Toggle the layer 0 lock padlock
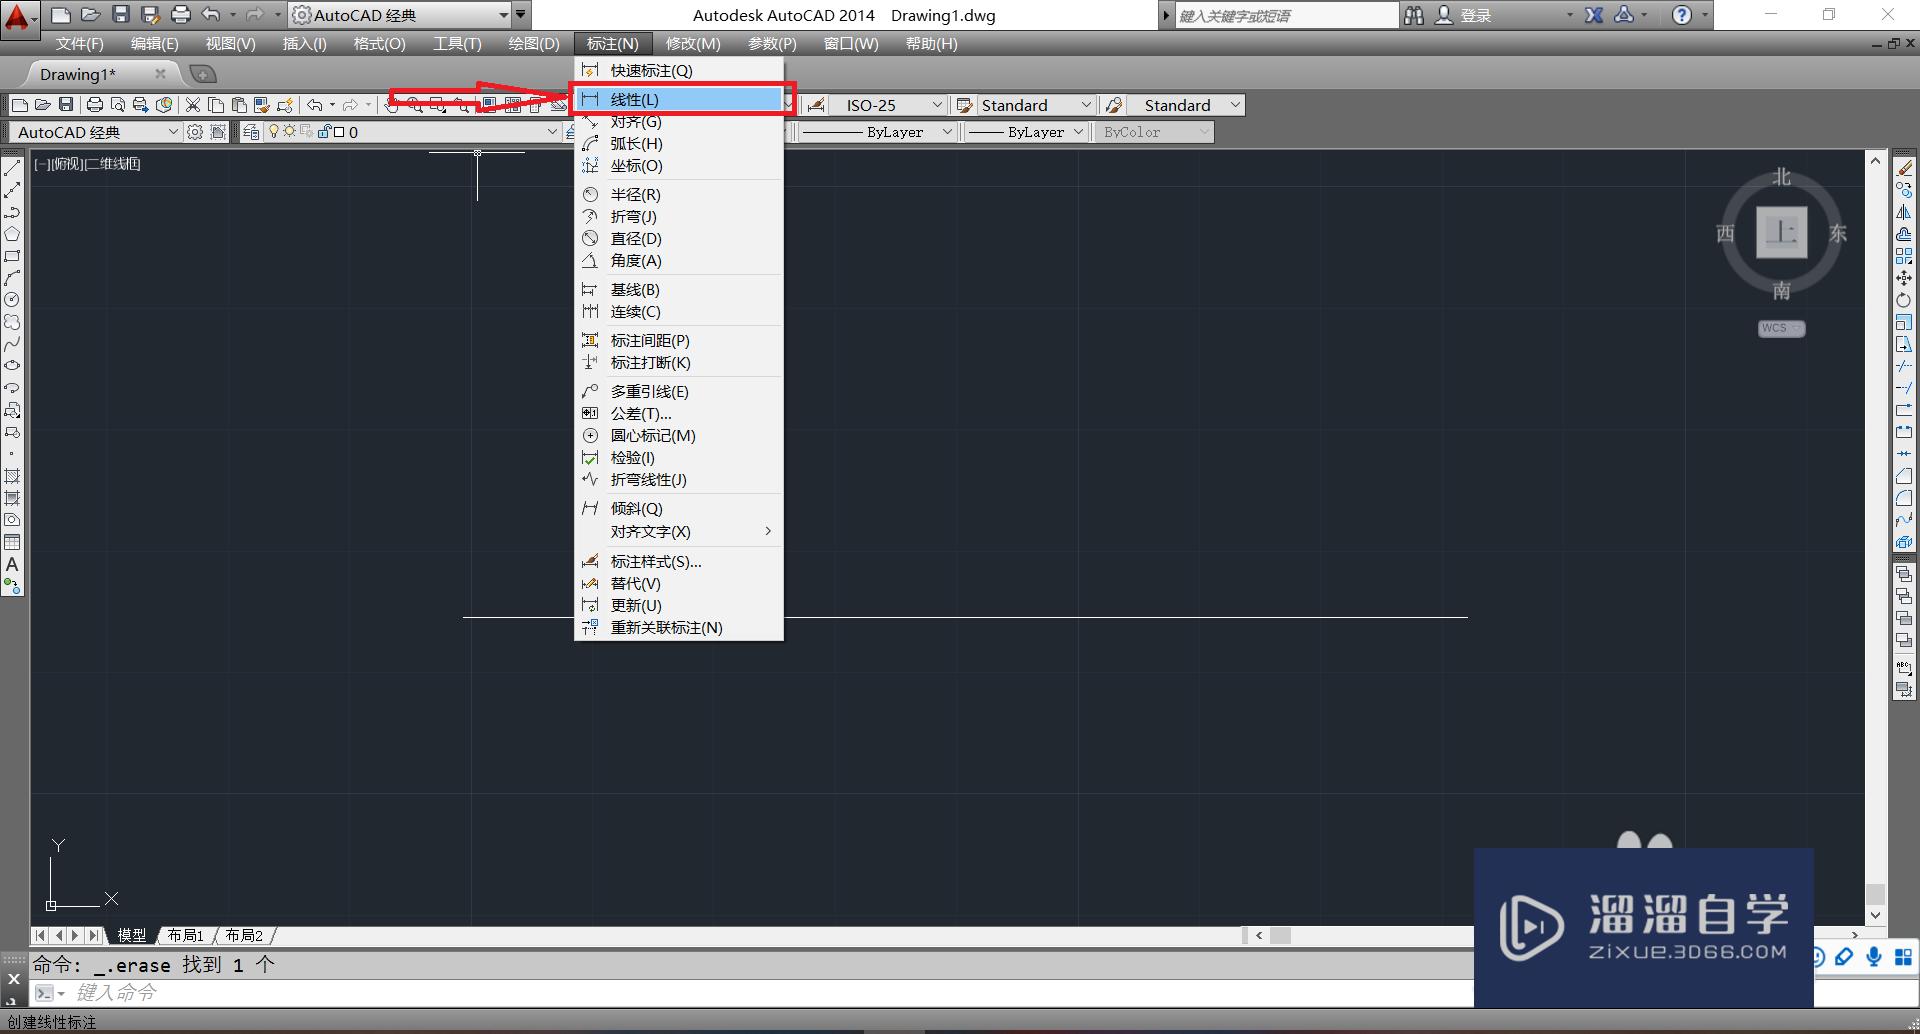The image size is (1920, 1034). click(x=323, y=131)
